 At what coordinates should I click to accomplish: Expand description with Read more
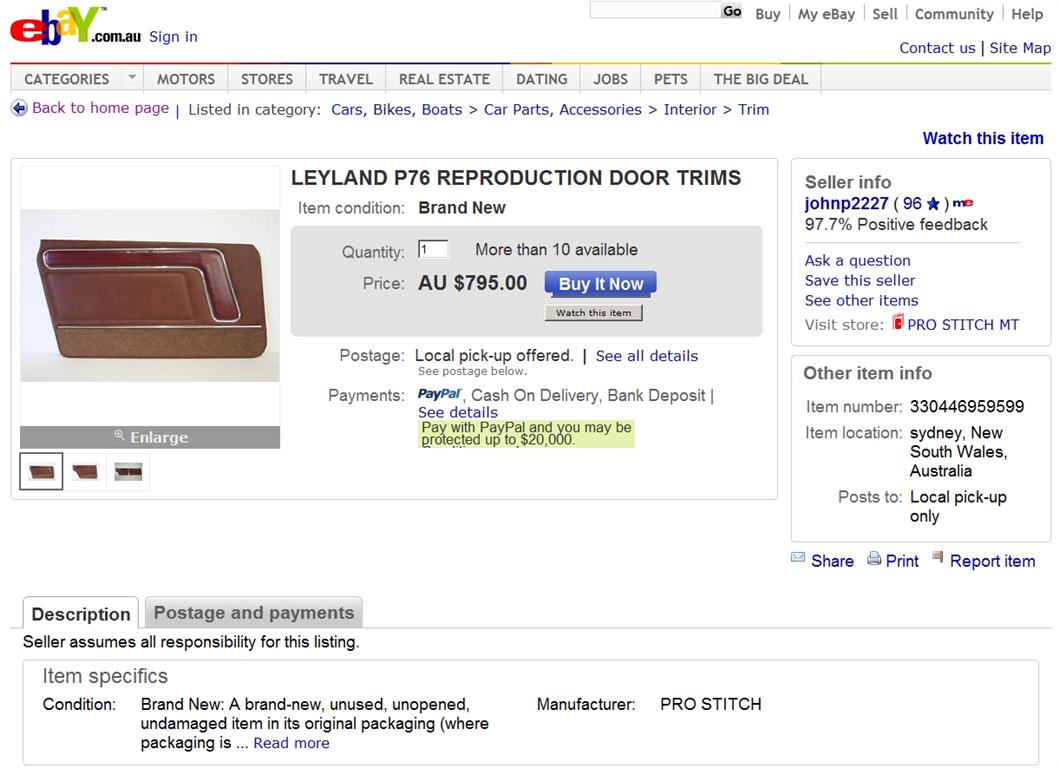[291, 743]
